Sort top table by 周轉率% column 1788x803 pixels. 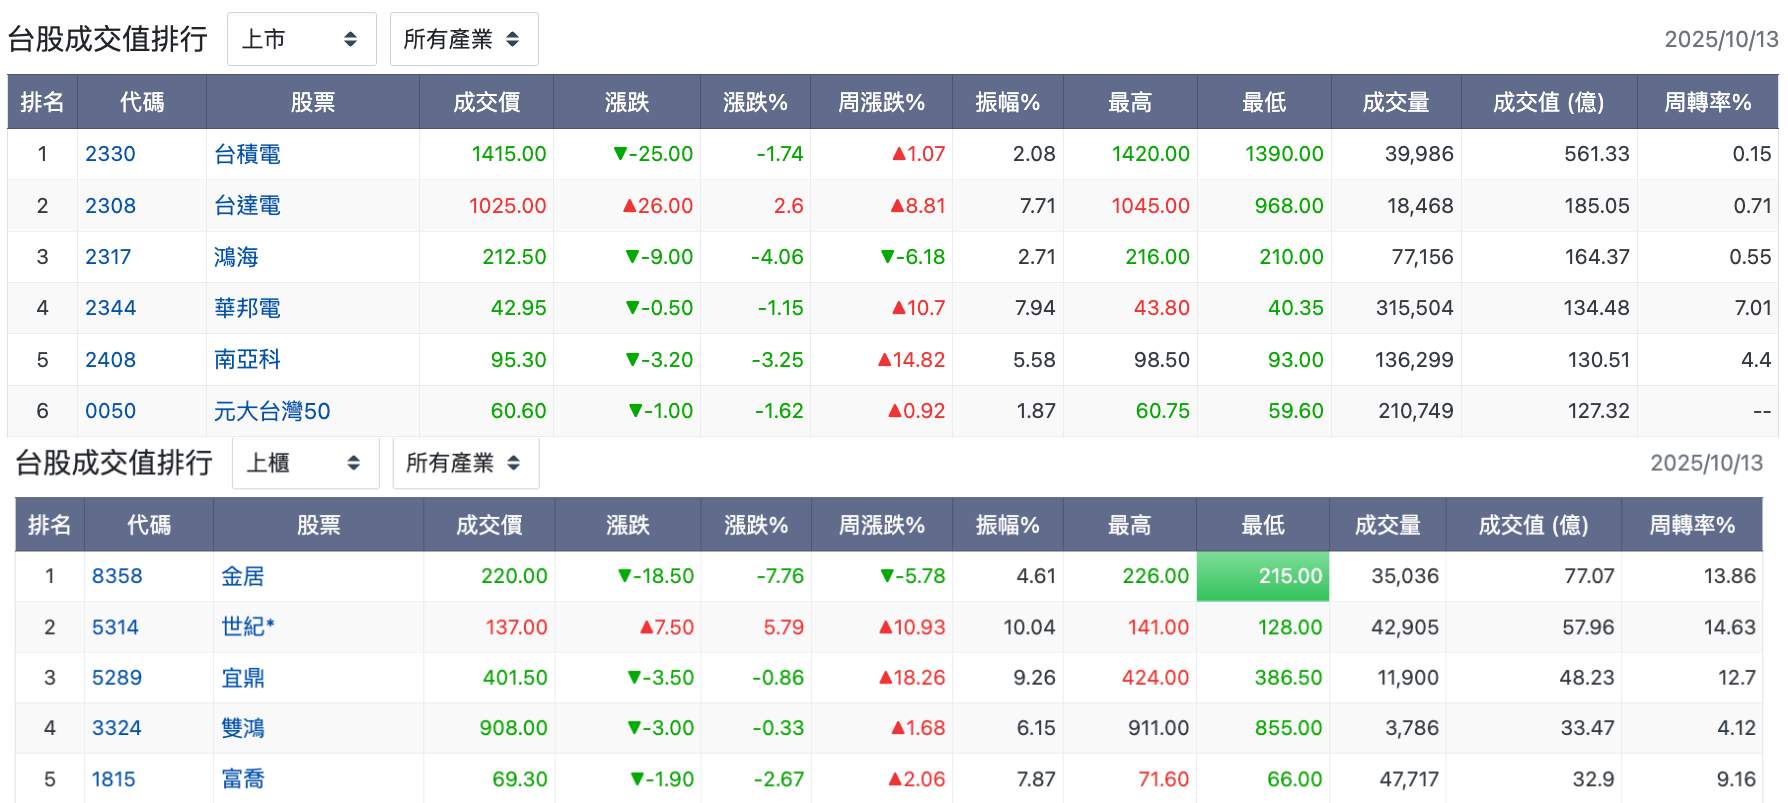pos(1707,102)
